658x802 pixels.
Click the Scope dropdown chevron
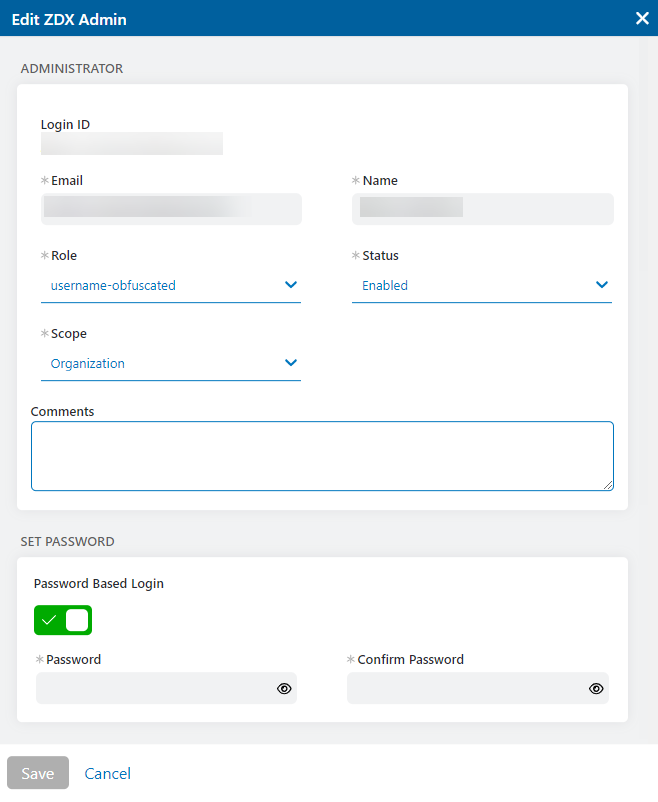291,363
